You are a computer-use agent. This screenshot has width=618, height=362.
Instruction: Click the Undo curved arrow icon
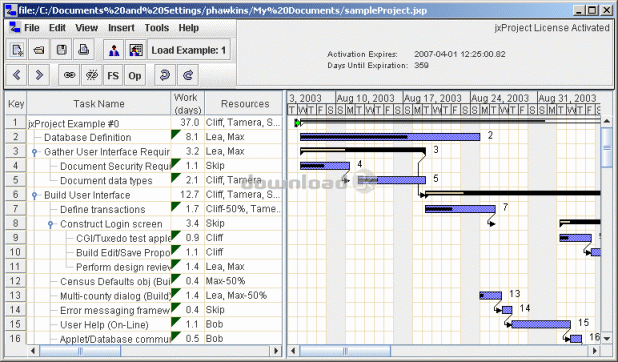coord(165,75)
